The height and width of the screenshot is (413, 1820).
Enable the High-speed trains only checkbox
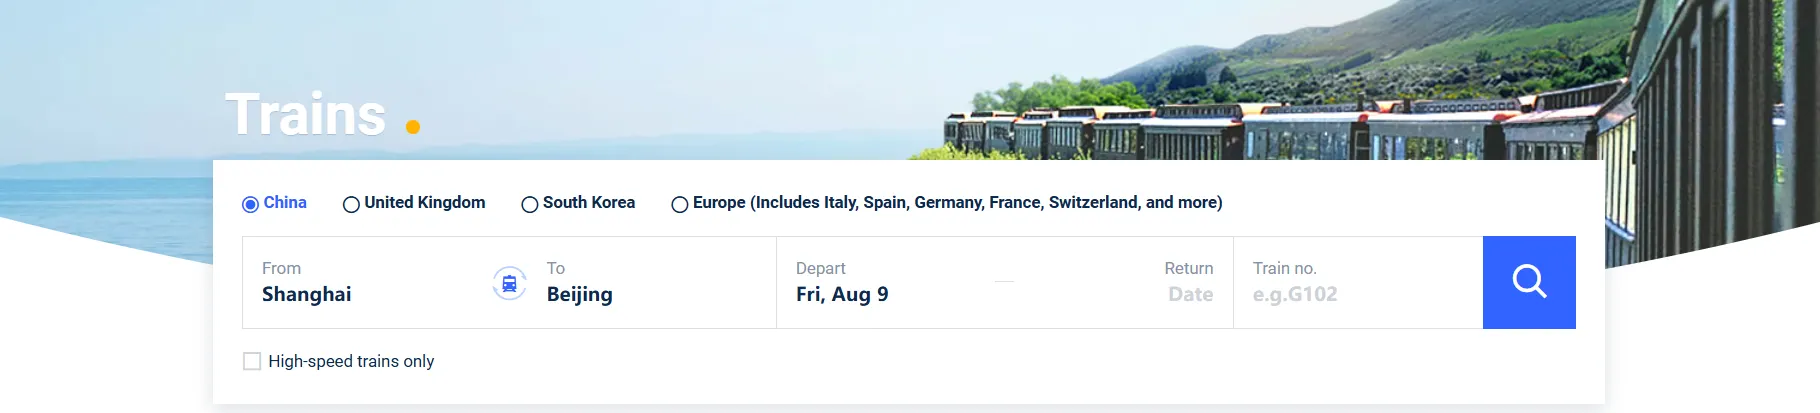[x=252, y=361]
